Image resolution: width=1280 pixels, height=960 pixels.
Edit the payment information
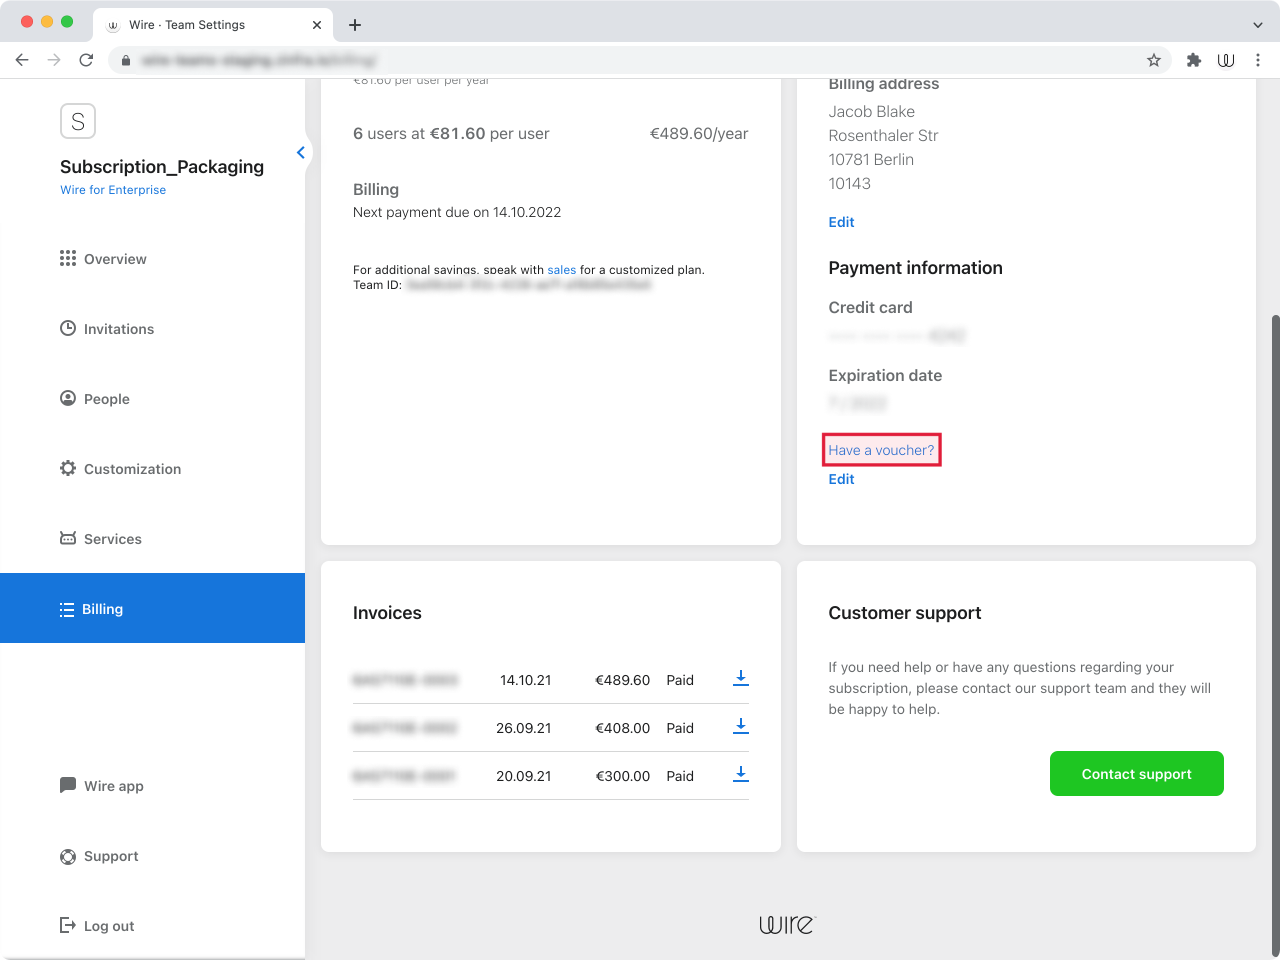(x=841, y=479)
